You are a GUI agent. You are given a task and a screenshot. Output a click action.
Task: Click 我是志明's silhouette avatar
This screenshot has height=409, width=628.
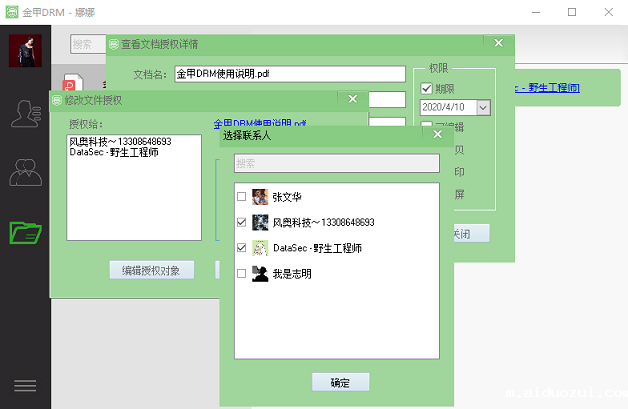pos(259,273)
